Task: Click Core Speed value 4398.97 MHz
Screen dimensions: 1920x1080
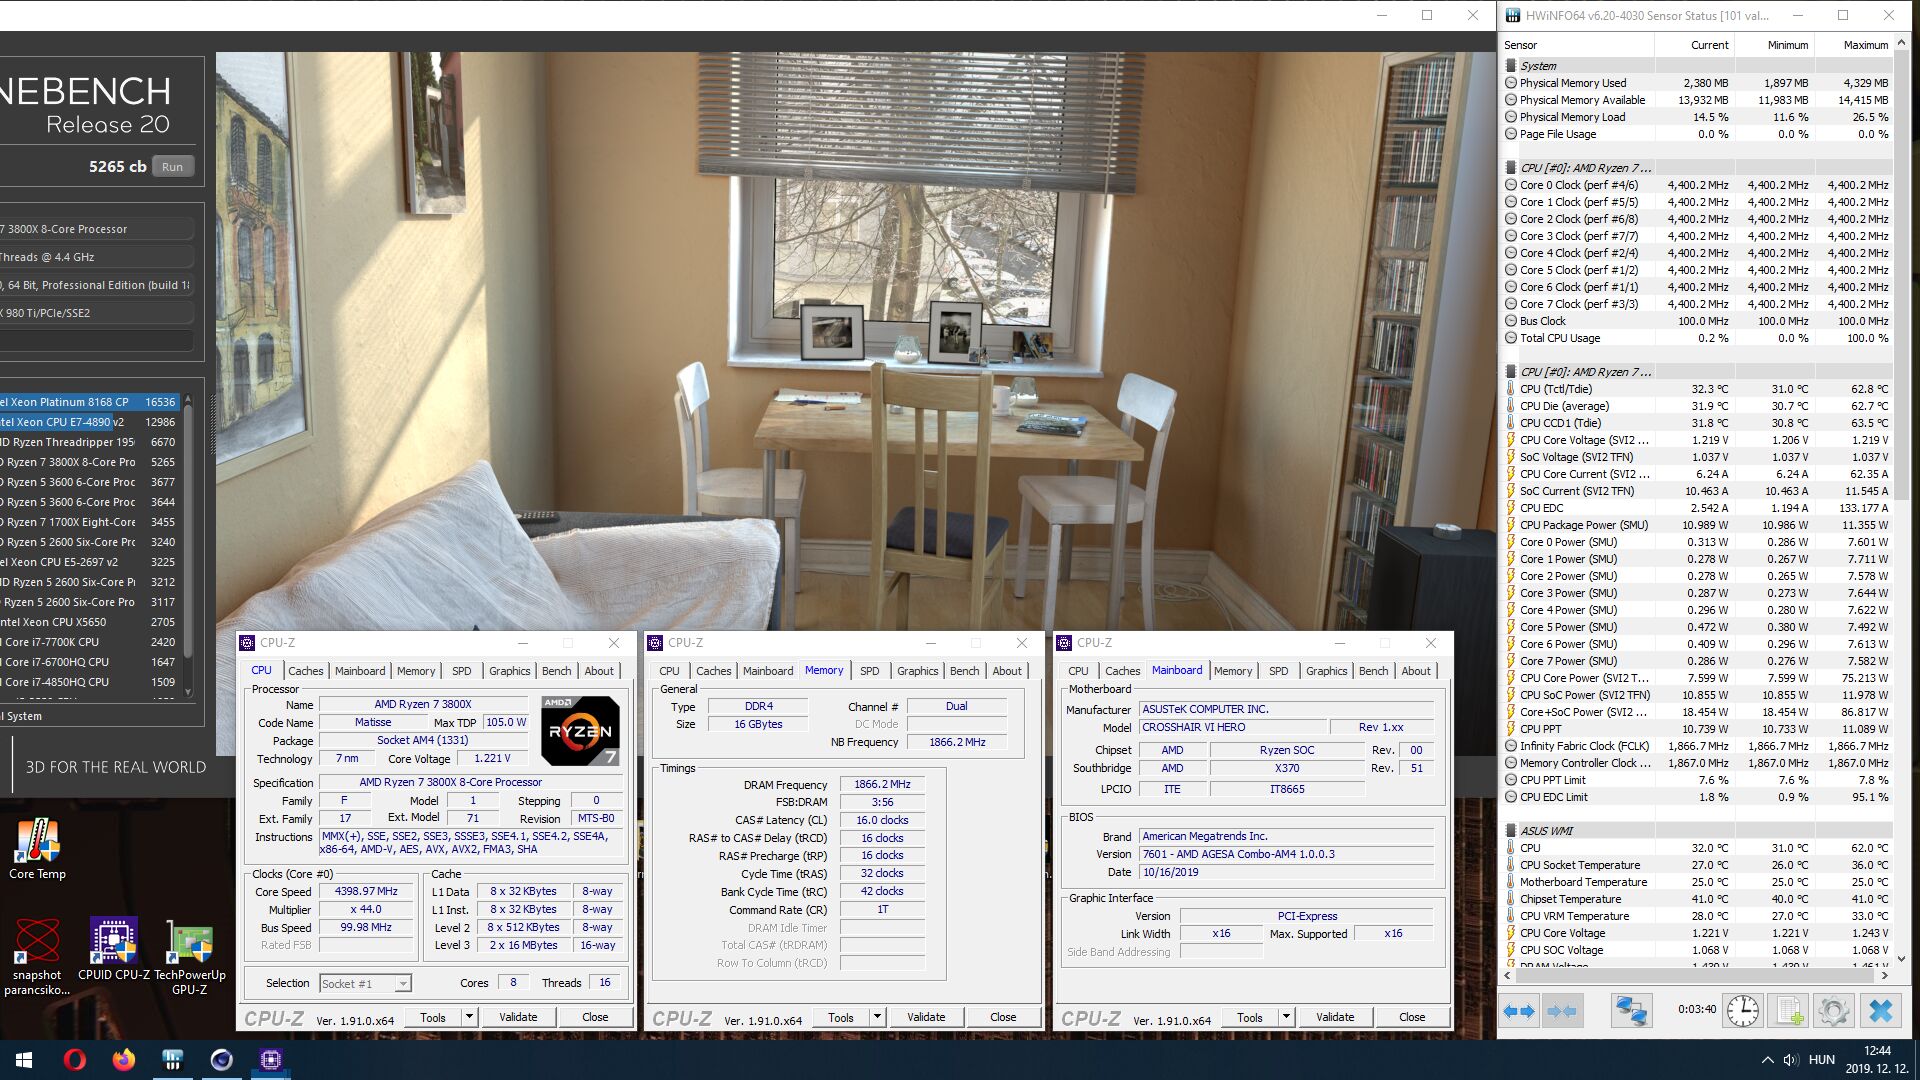Action: [366, 891]
